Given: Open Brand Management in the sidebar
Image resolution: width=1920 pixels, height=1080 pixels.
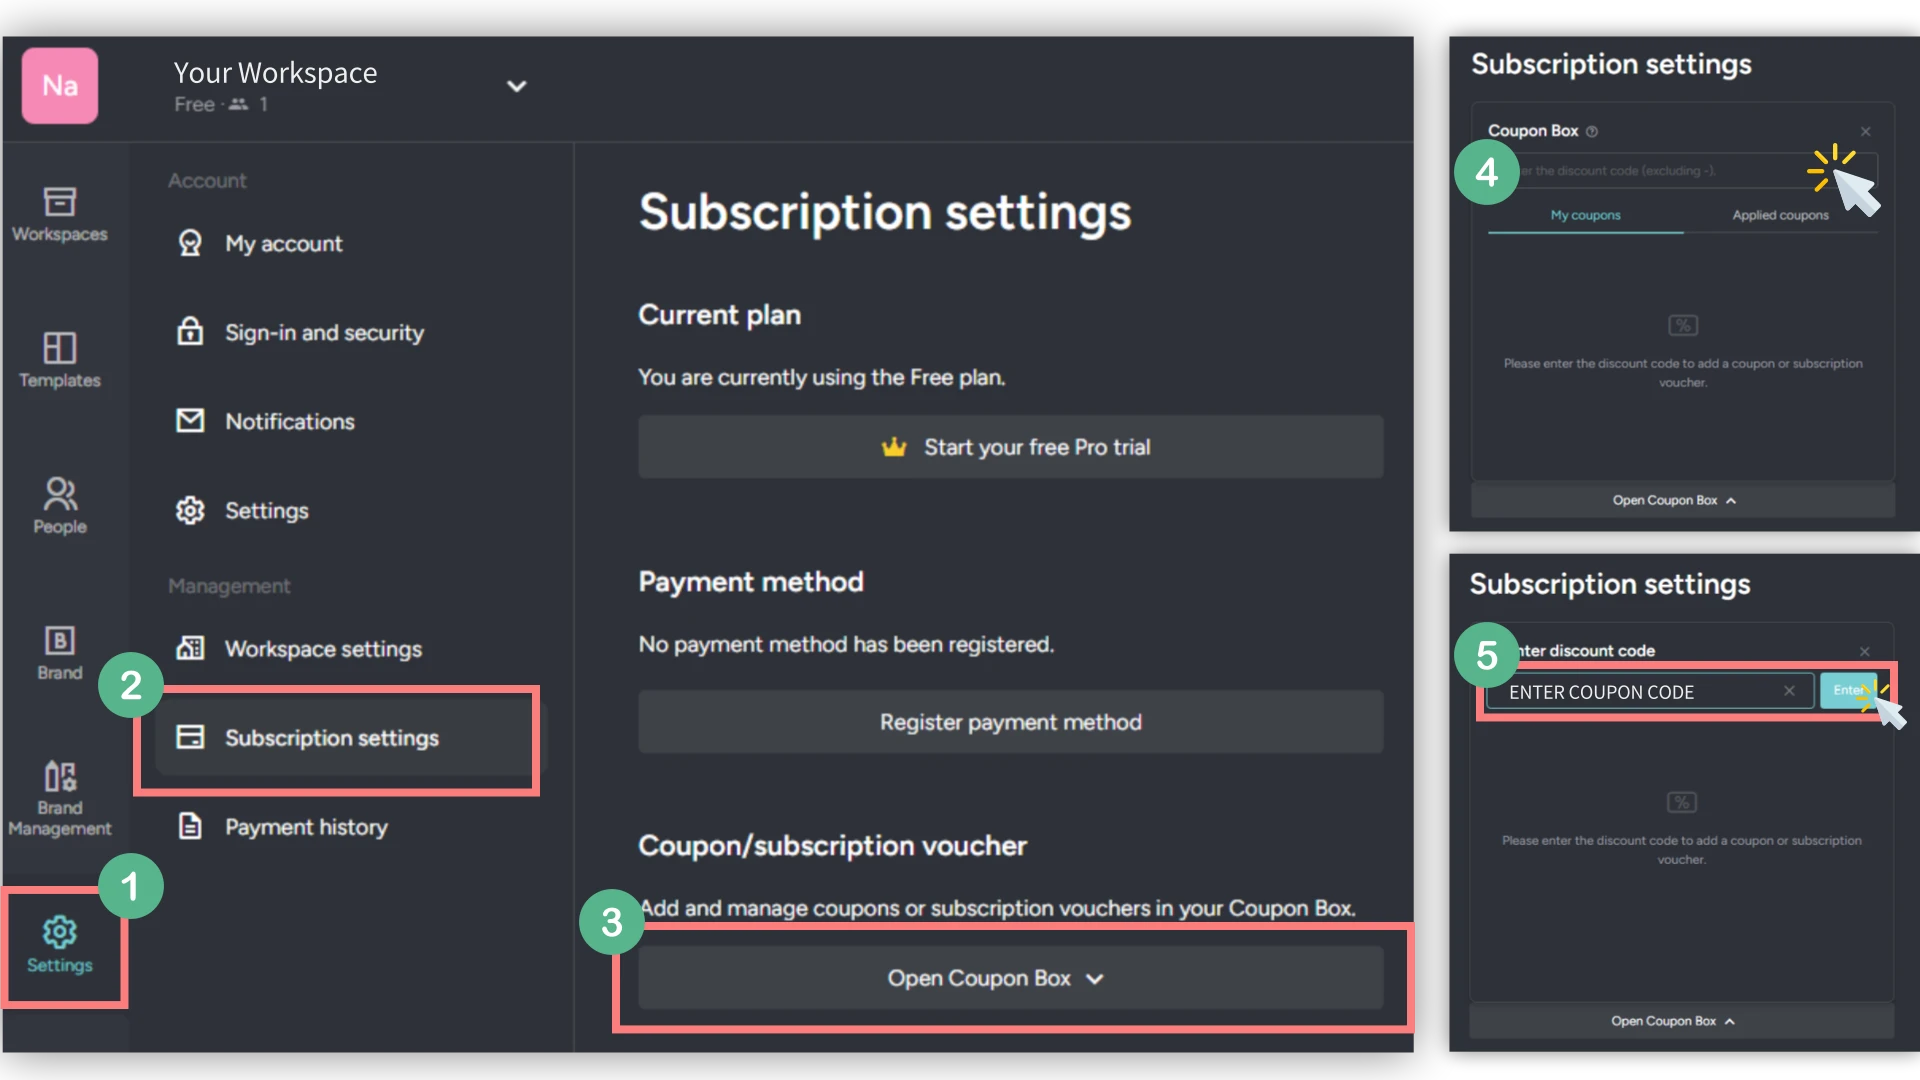Looking at the screenshot, I should point(60,798).
